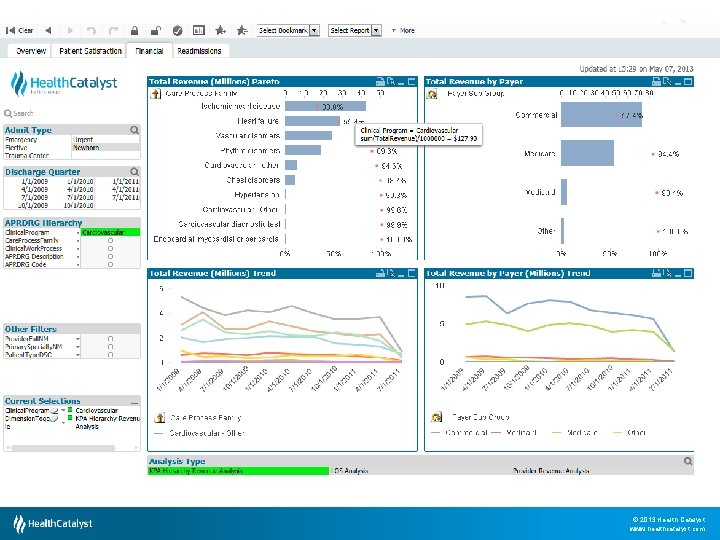The image size is (720, 540).
Task: Add a bookmark with star-plus icon
Action: point(220,30)
